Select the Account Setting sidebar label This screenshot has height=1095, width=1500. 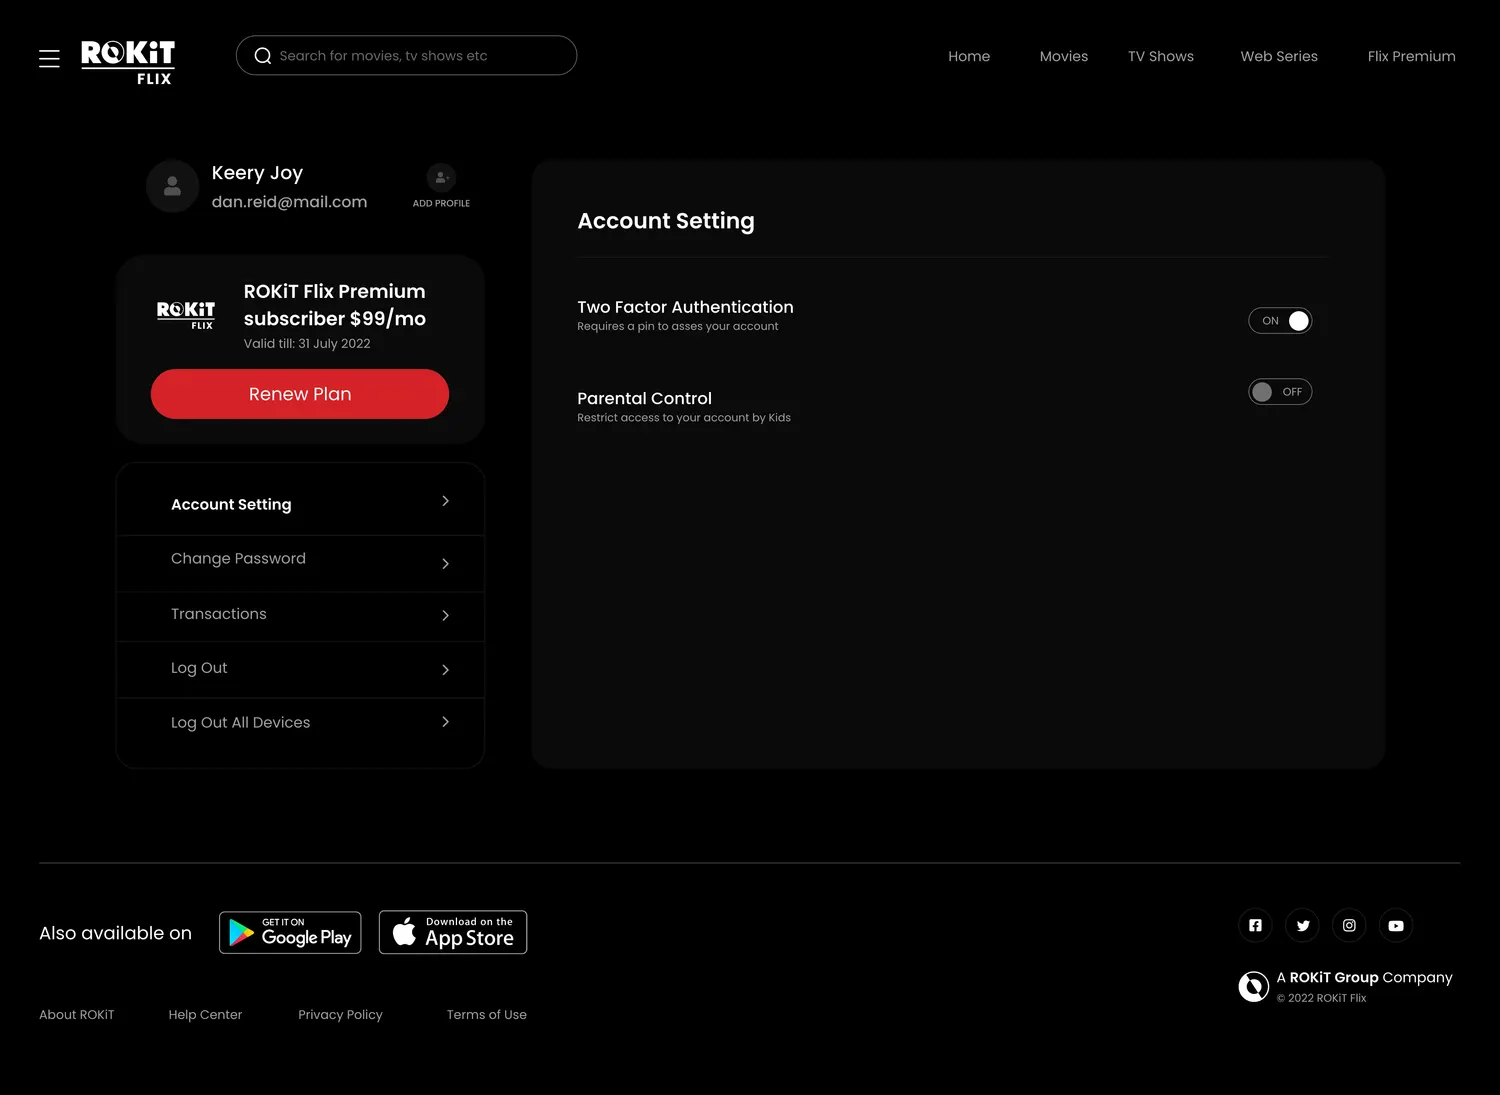[231, 505]
